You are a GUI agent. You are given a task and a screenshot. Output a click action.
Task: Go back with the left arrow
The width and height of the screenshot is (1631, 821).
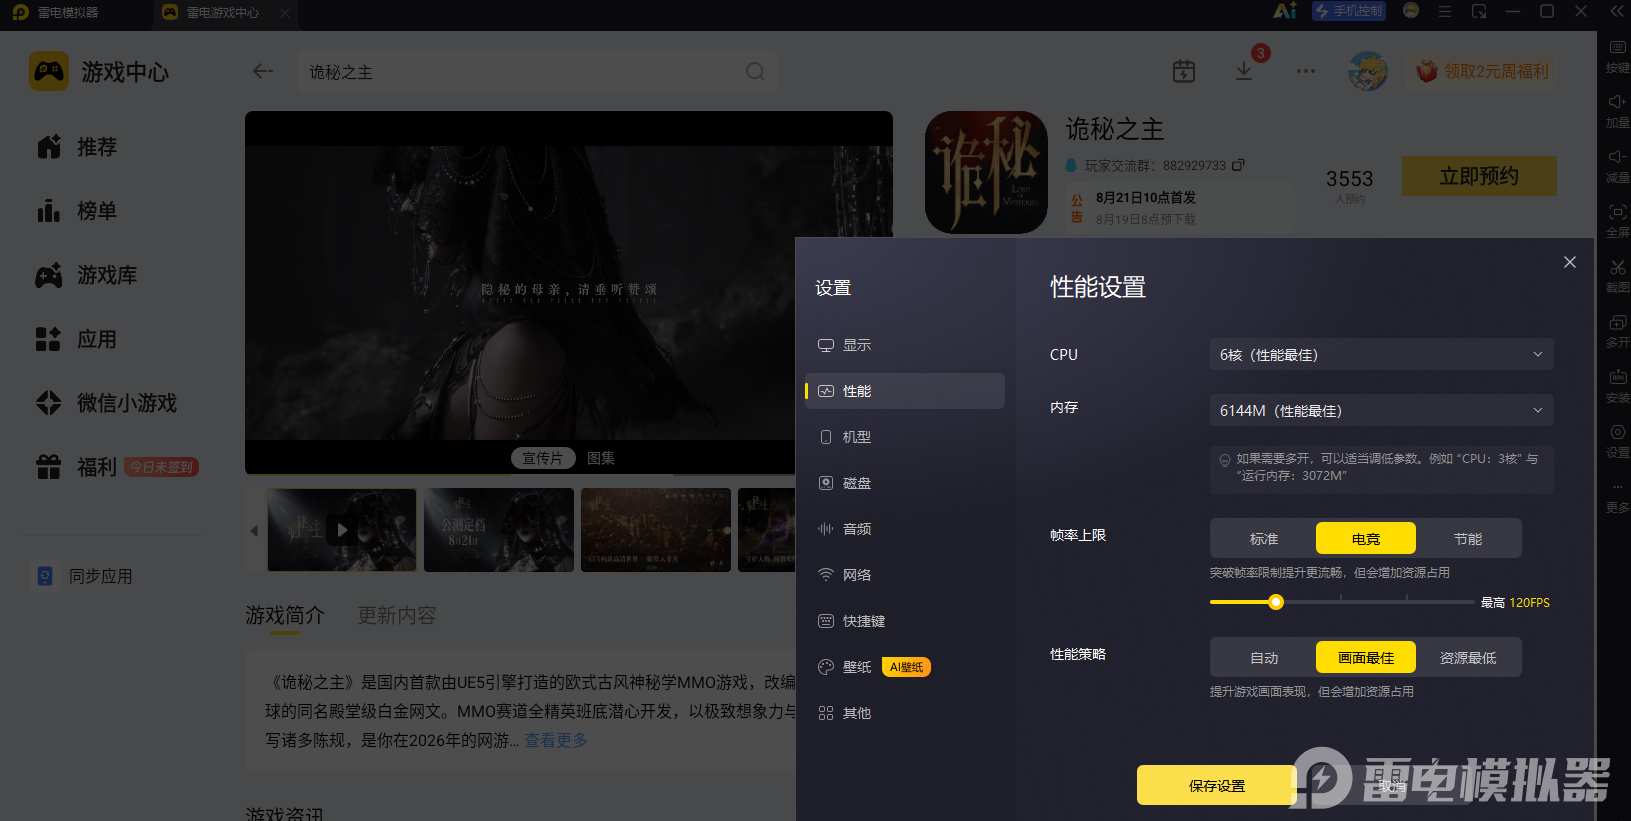(x=263, y=71)
